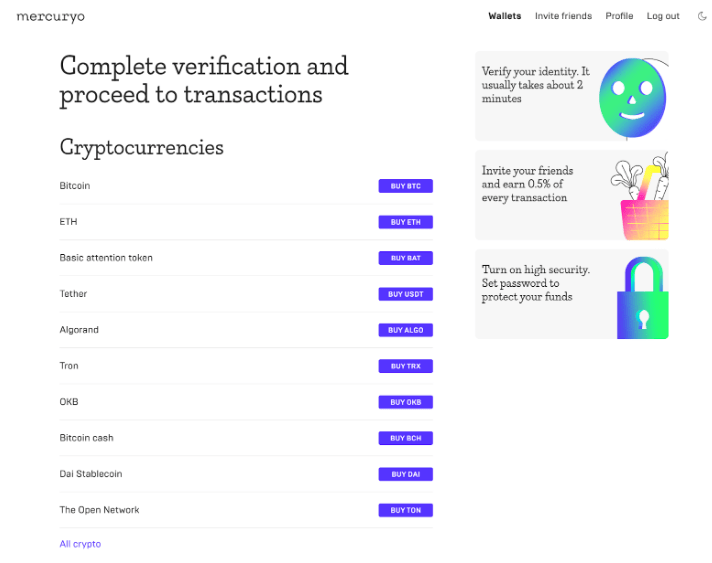Buy Basic attention token with BUY BAT
The image size is (712, 563).
[405, 258]
